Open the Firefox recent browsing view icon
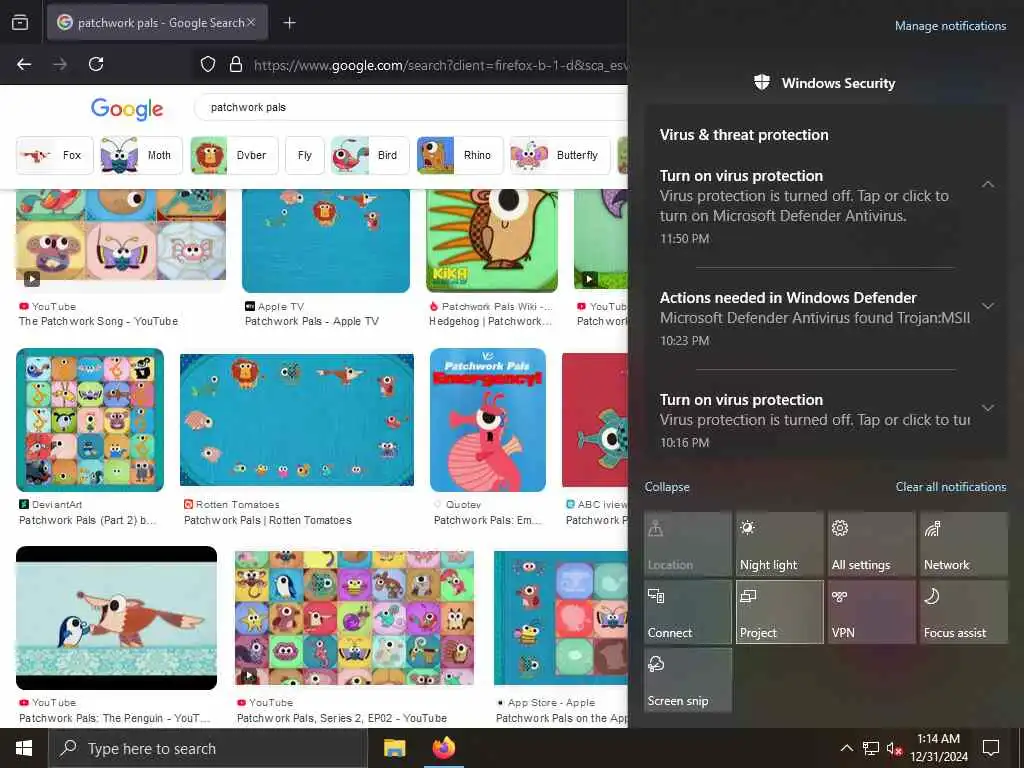 tap(20, 23)
